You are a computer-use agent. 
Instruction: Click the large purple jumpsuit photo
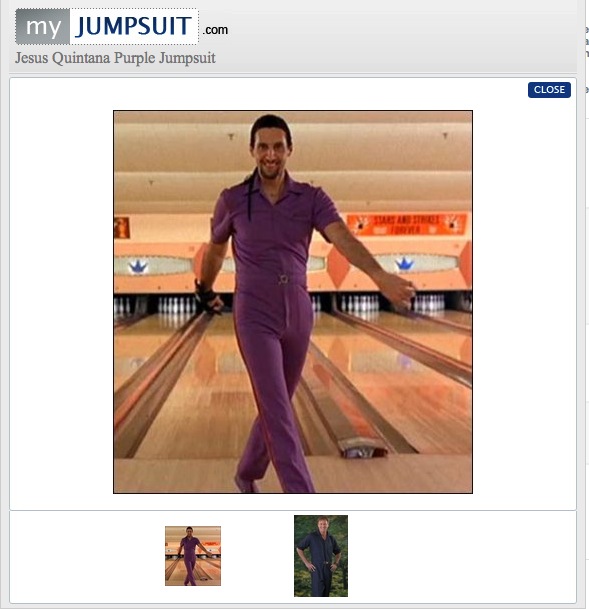[293, 302]
